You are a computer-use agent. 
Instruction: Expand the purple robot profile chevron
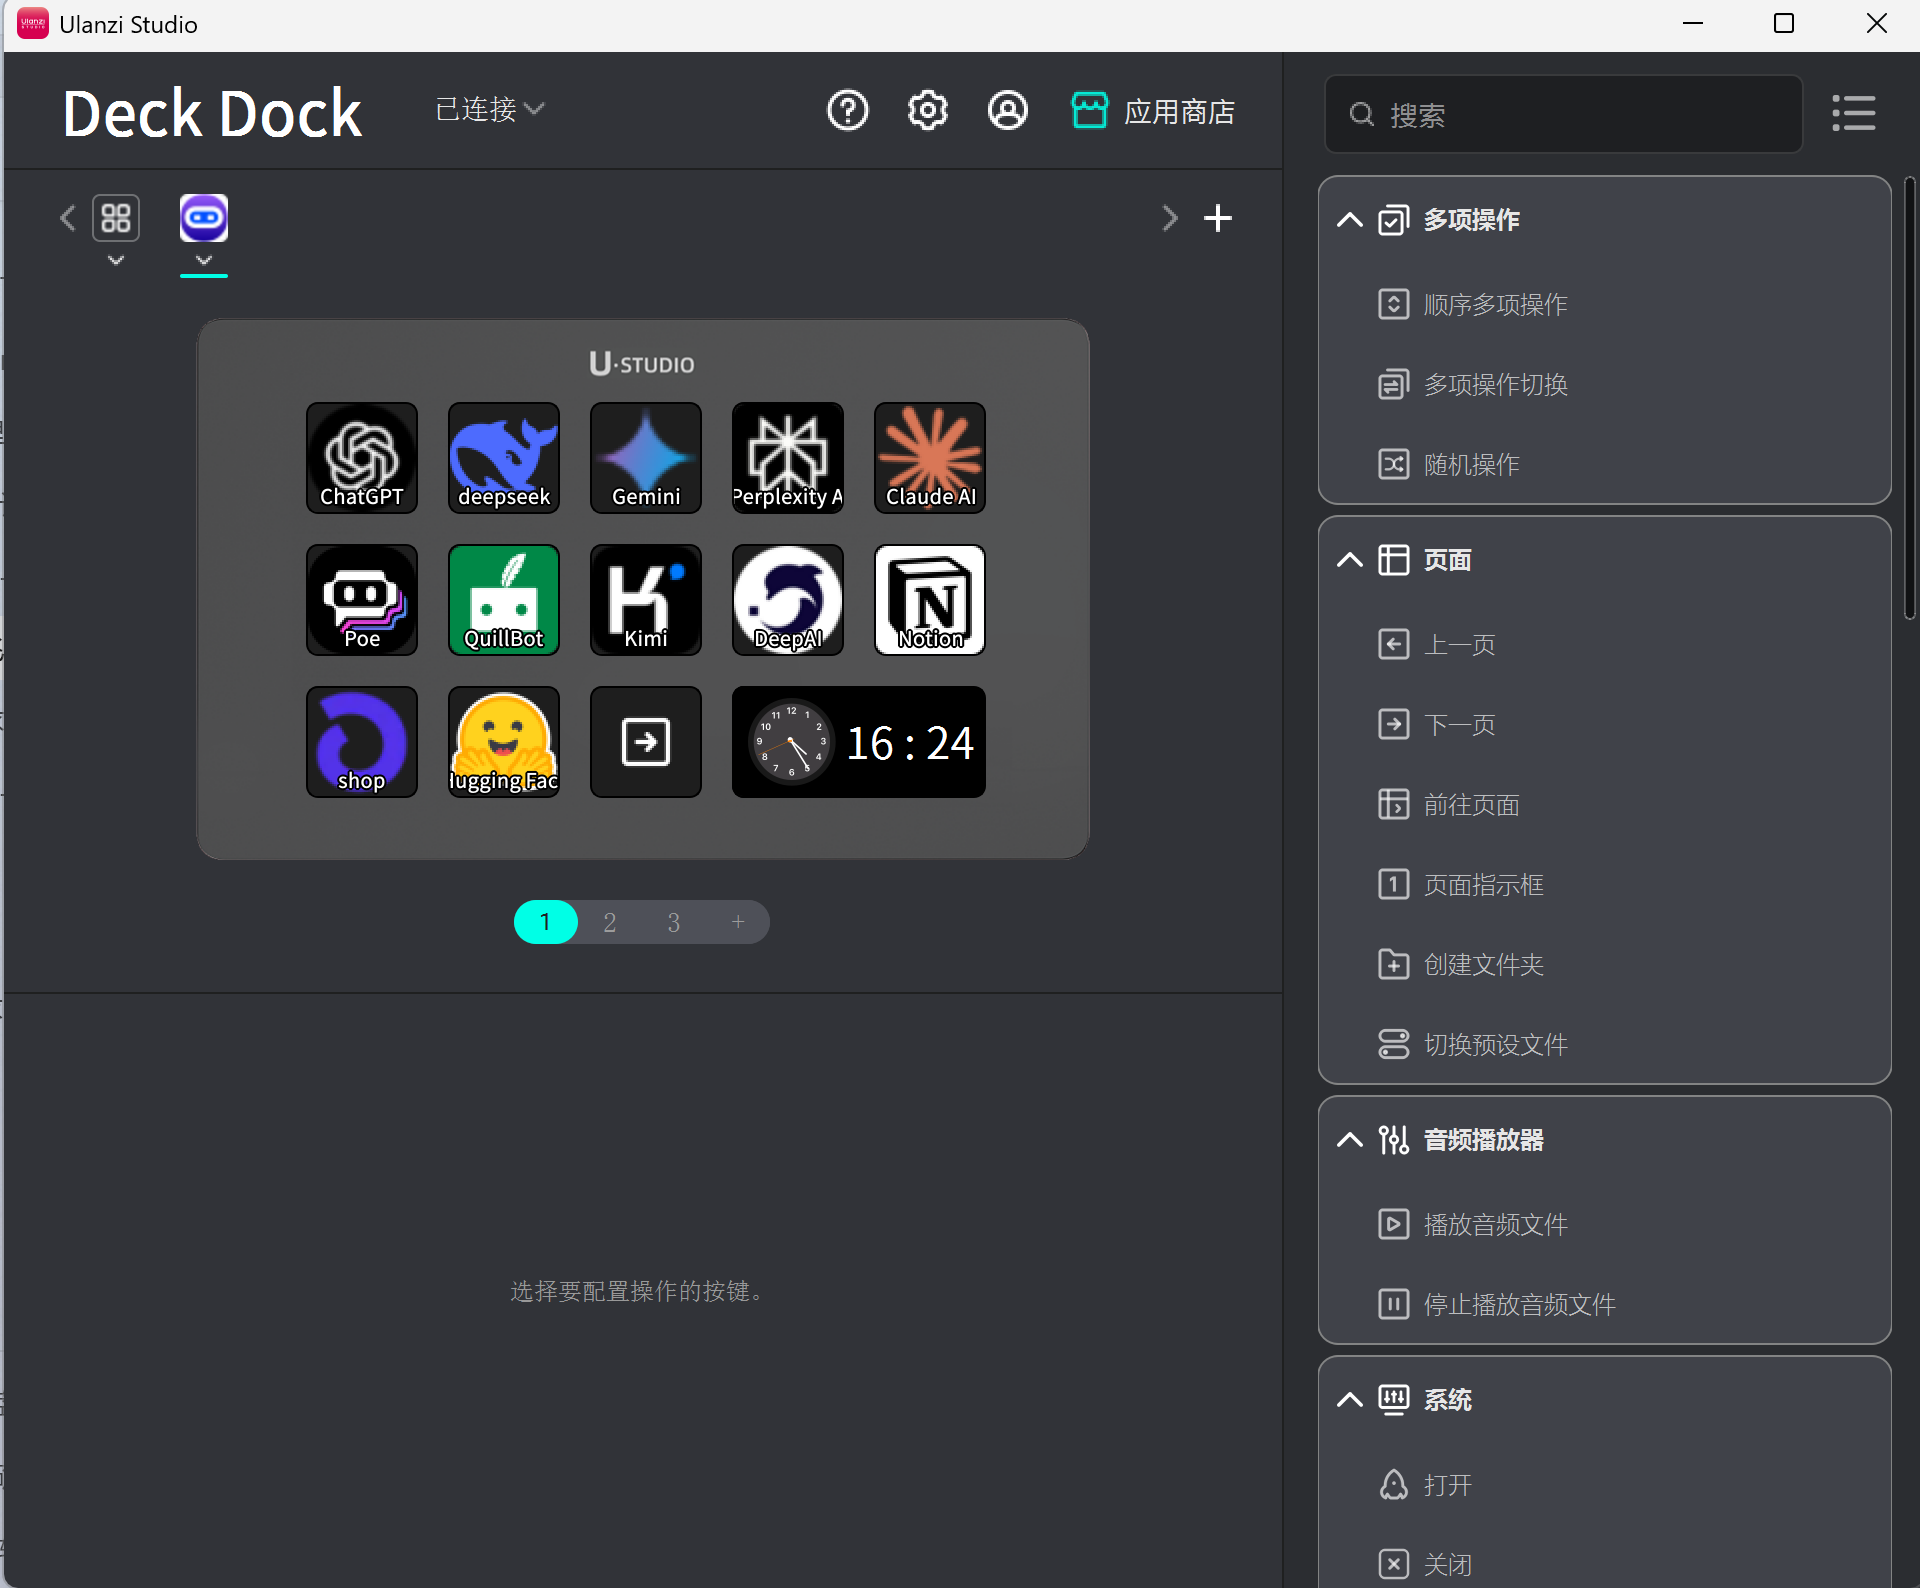[x=204, y=260]
